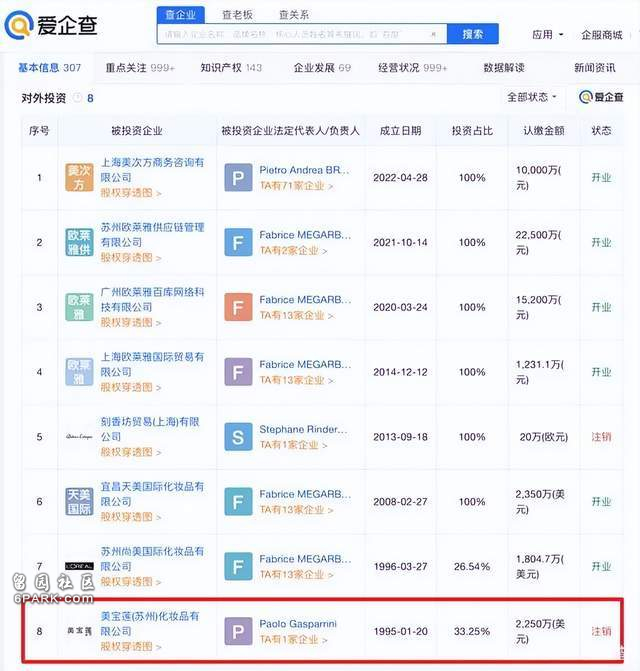Expand 股权穿透图 for 宜昌天美国际化妆品
The image size is (640, 671).
[131, 517]
